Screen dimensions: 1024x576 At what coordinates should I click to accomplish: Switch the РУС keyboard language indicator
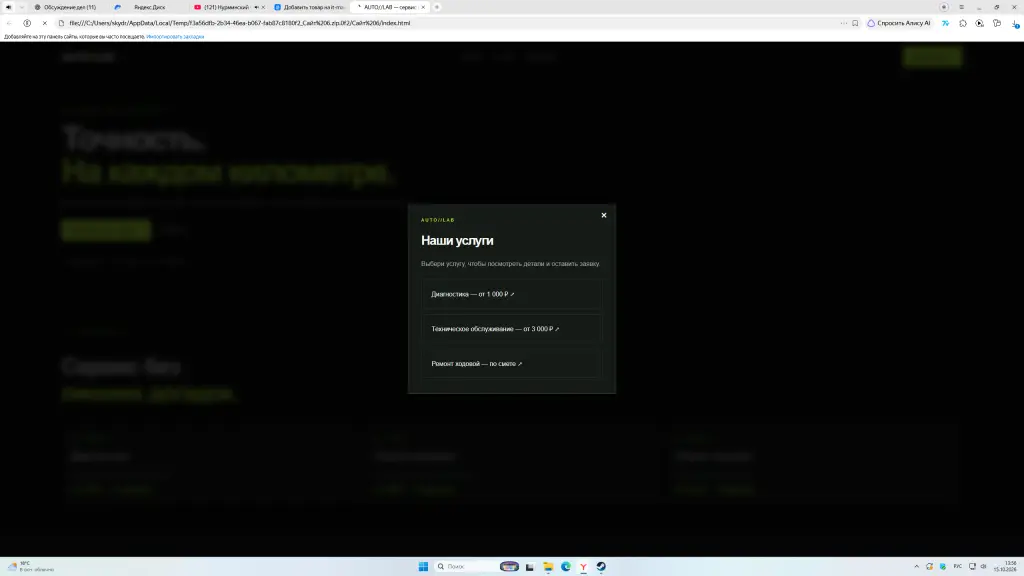(957, 566)
